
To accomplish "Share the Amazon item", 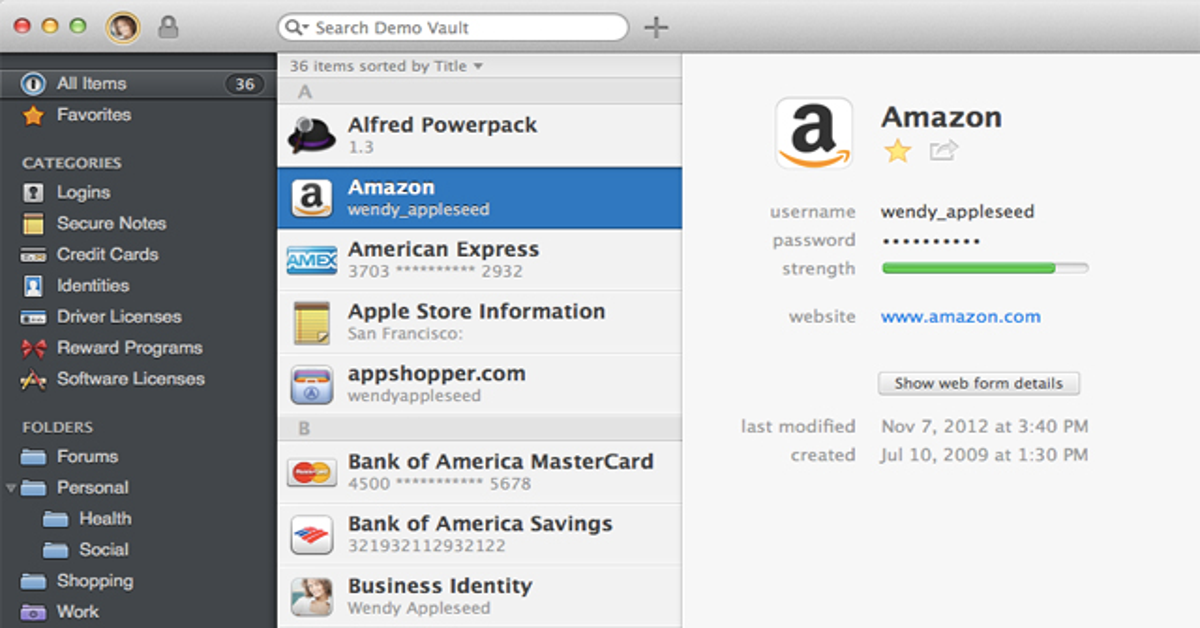I will (943, 151).
